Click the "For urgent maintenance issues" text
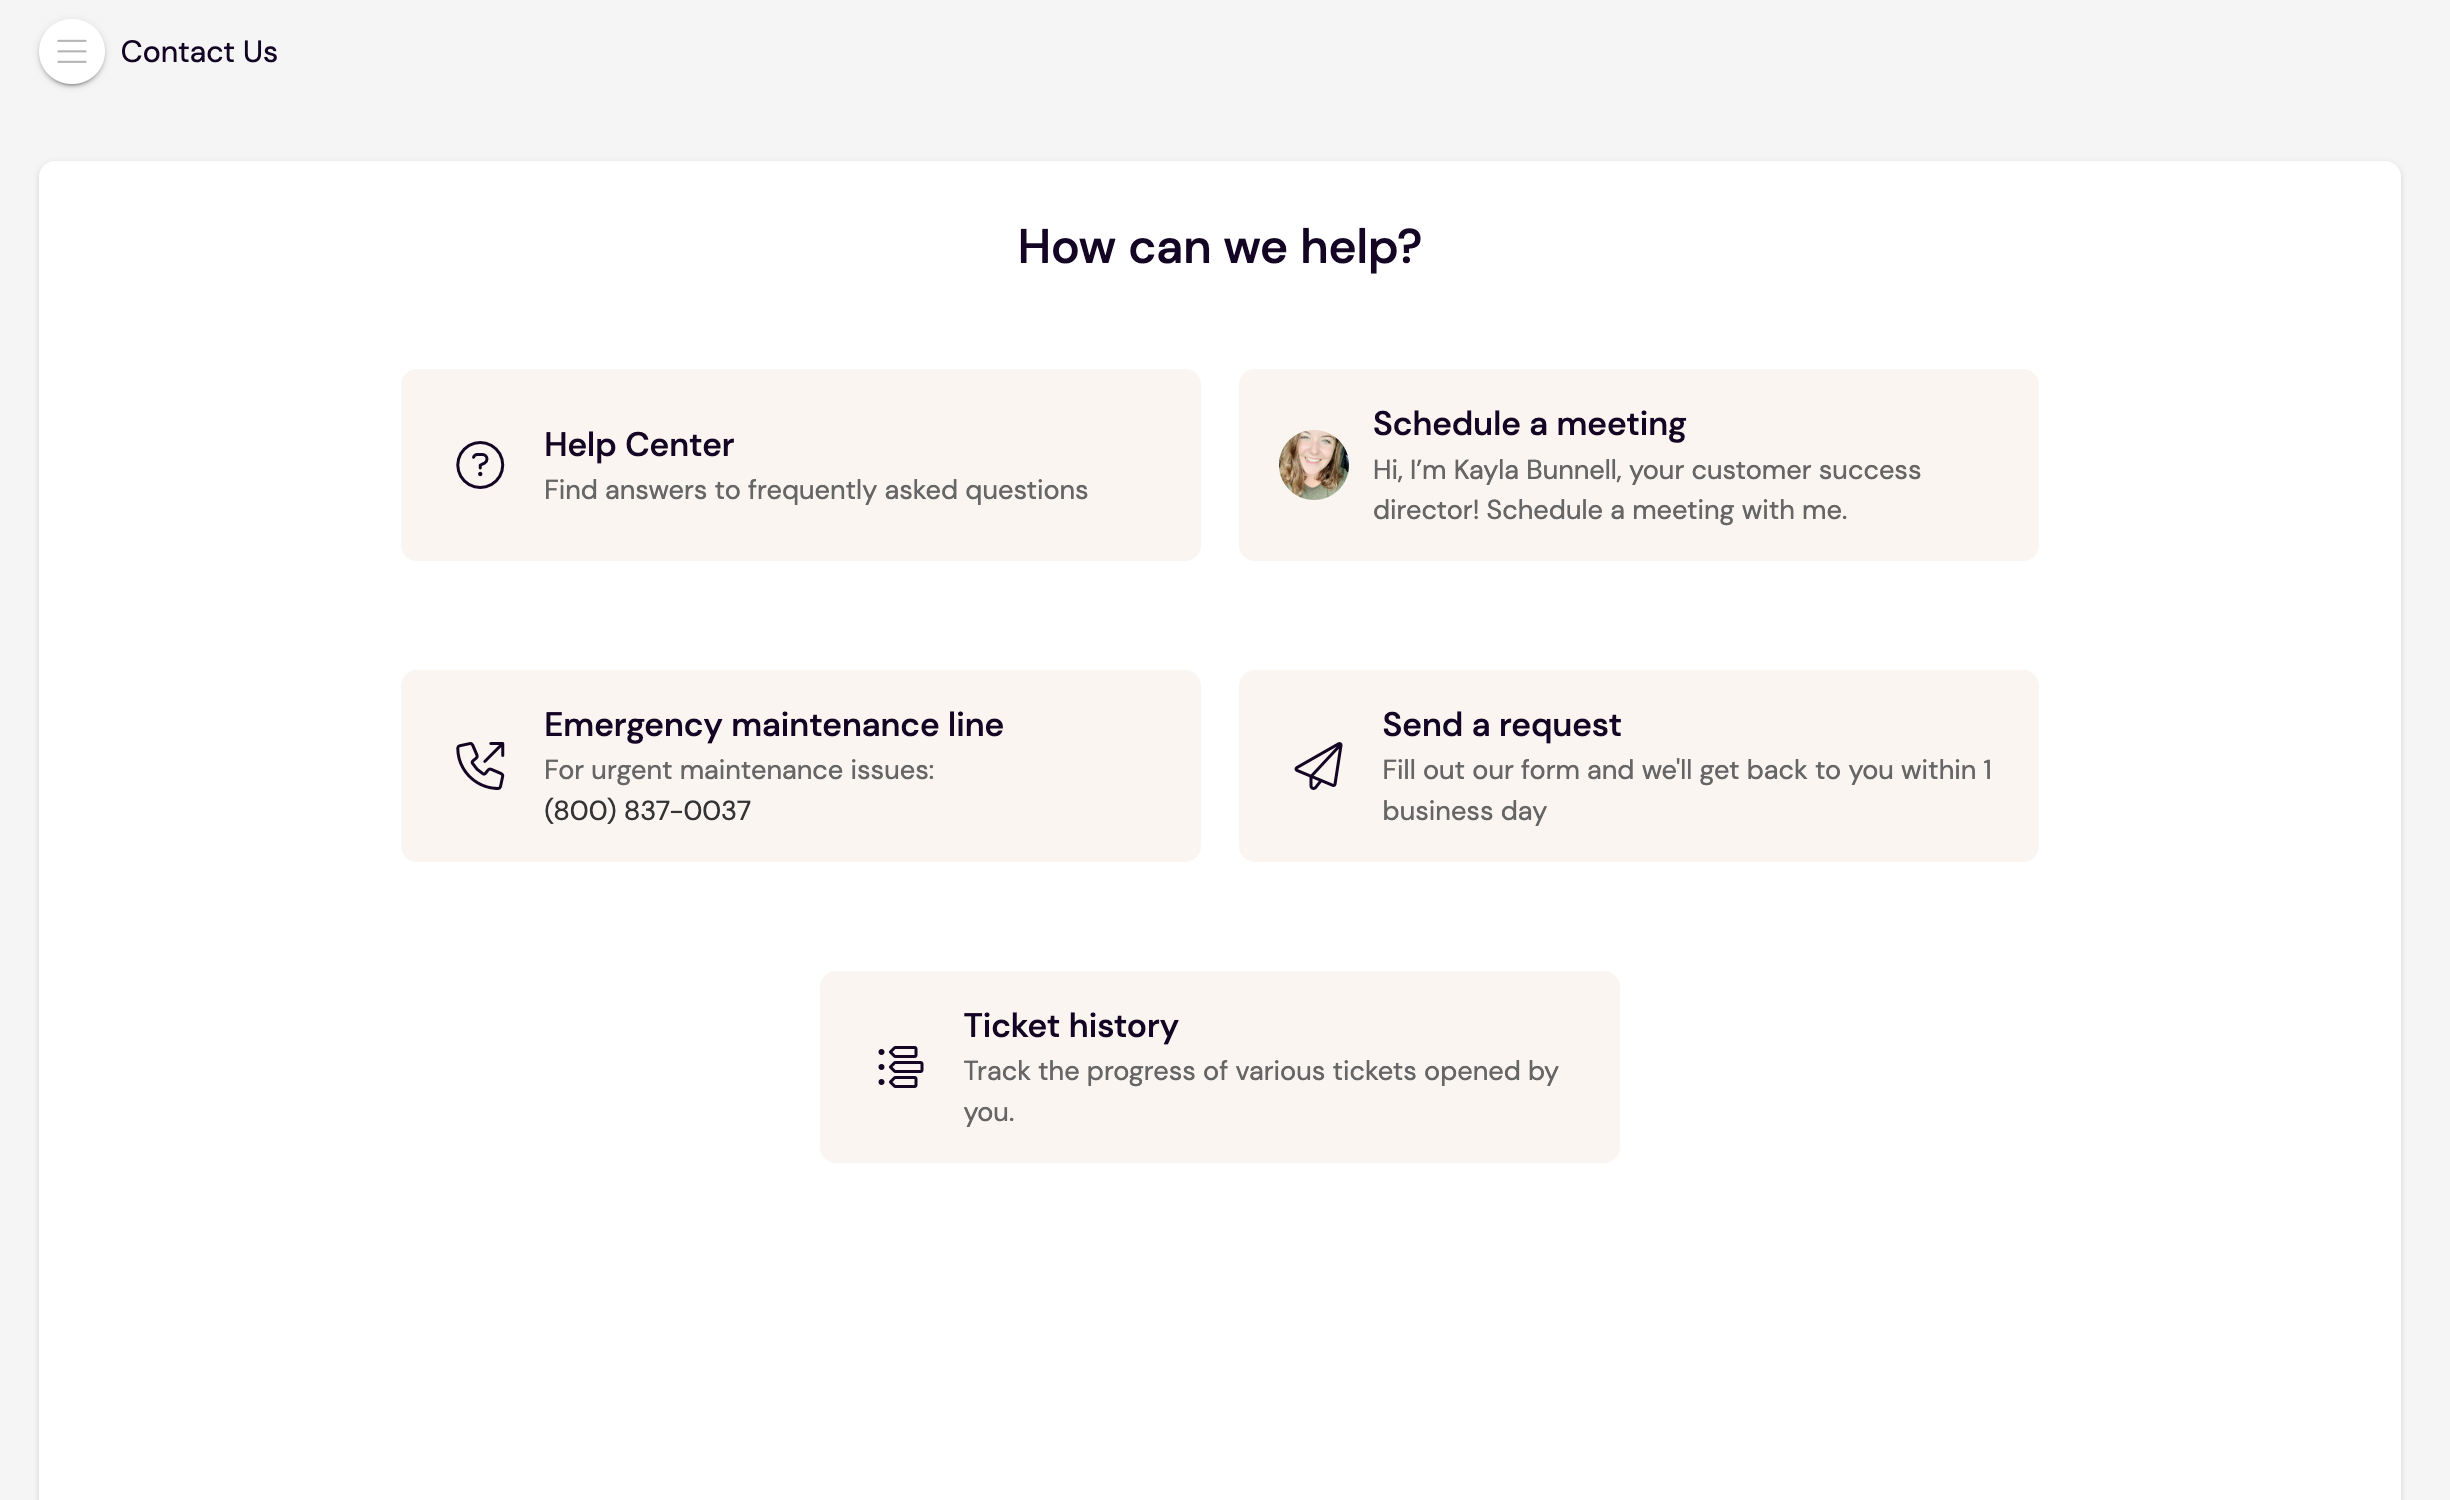Image resolution: width=2450 pixels, height=1500 pixels. tap(738, 770)
